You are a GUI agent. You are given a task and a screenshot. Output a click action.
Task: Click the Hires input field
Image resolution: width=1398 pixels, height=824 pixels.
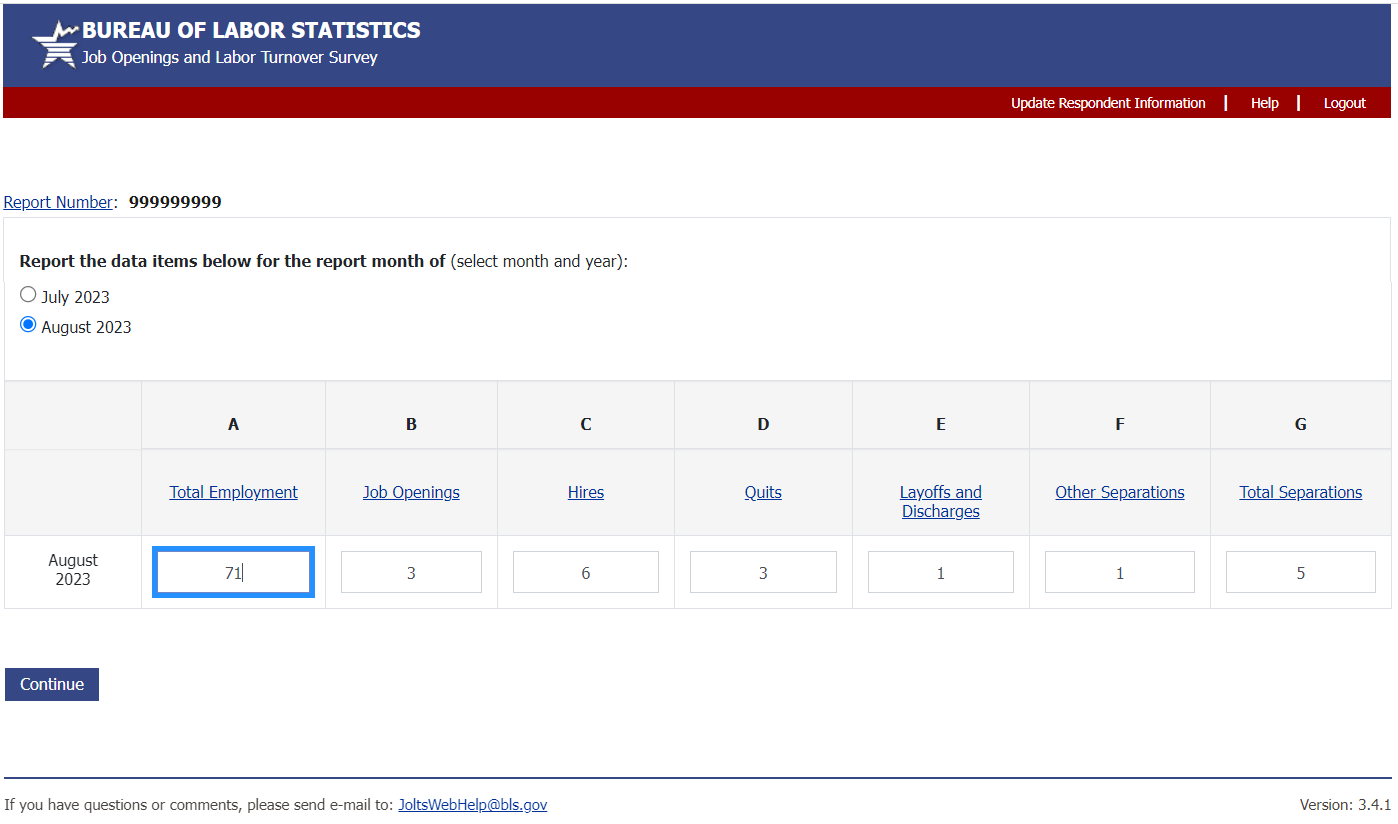click(x=586, y=572)
